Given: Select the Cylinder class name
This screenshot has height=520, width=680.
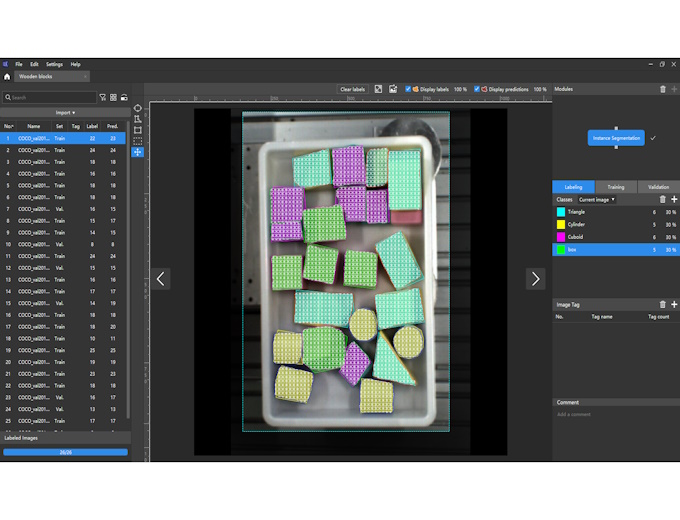Looking at the screenshot, I should point(576,225).
